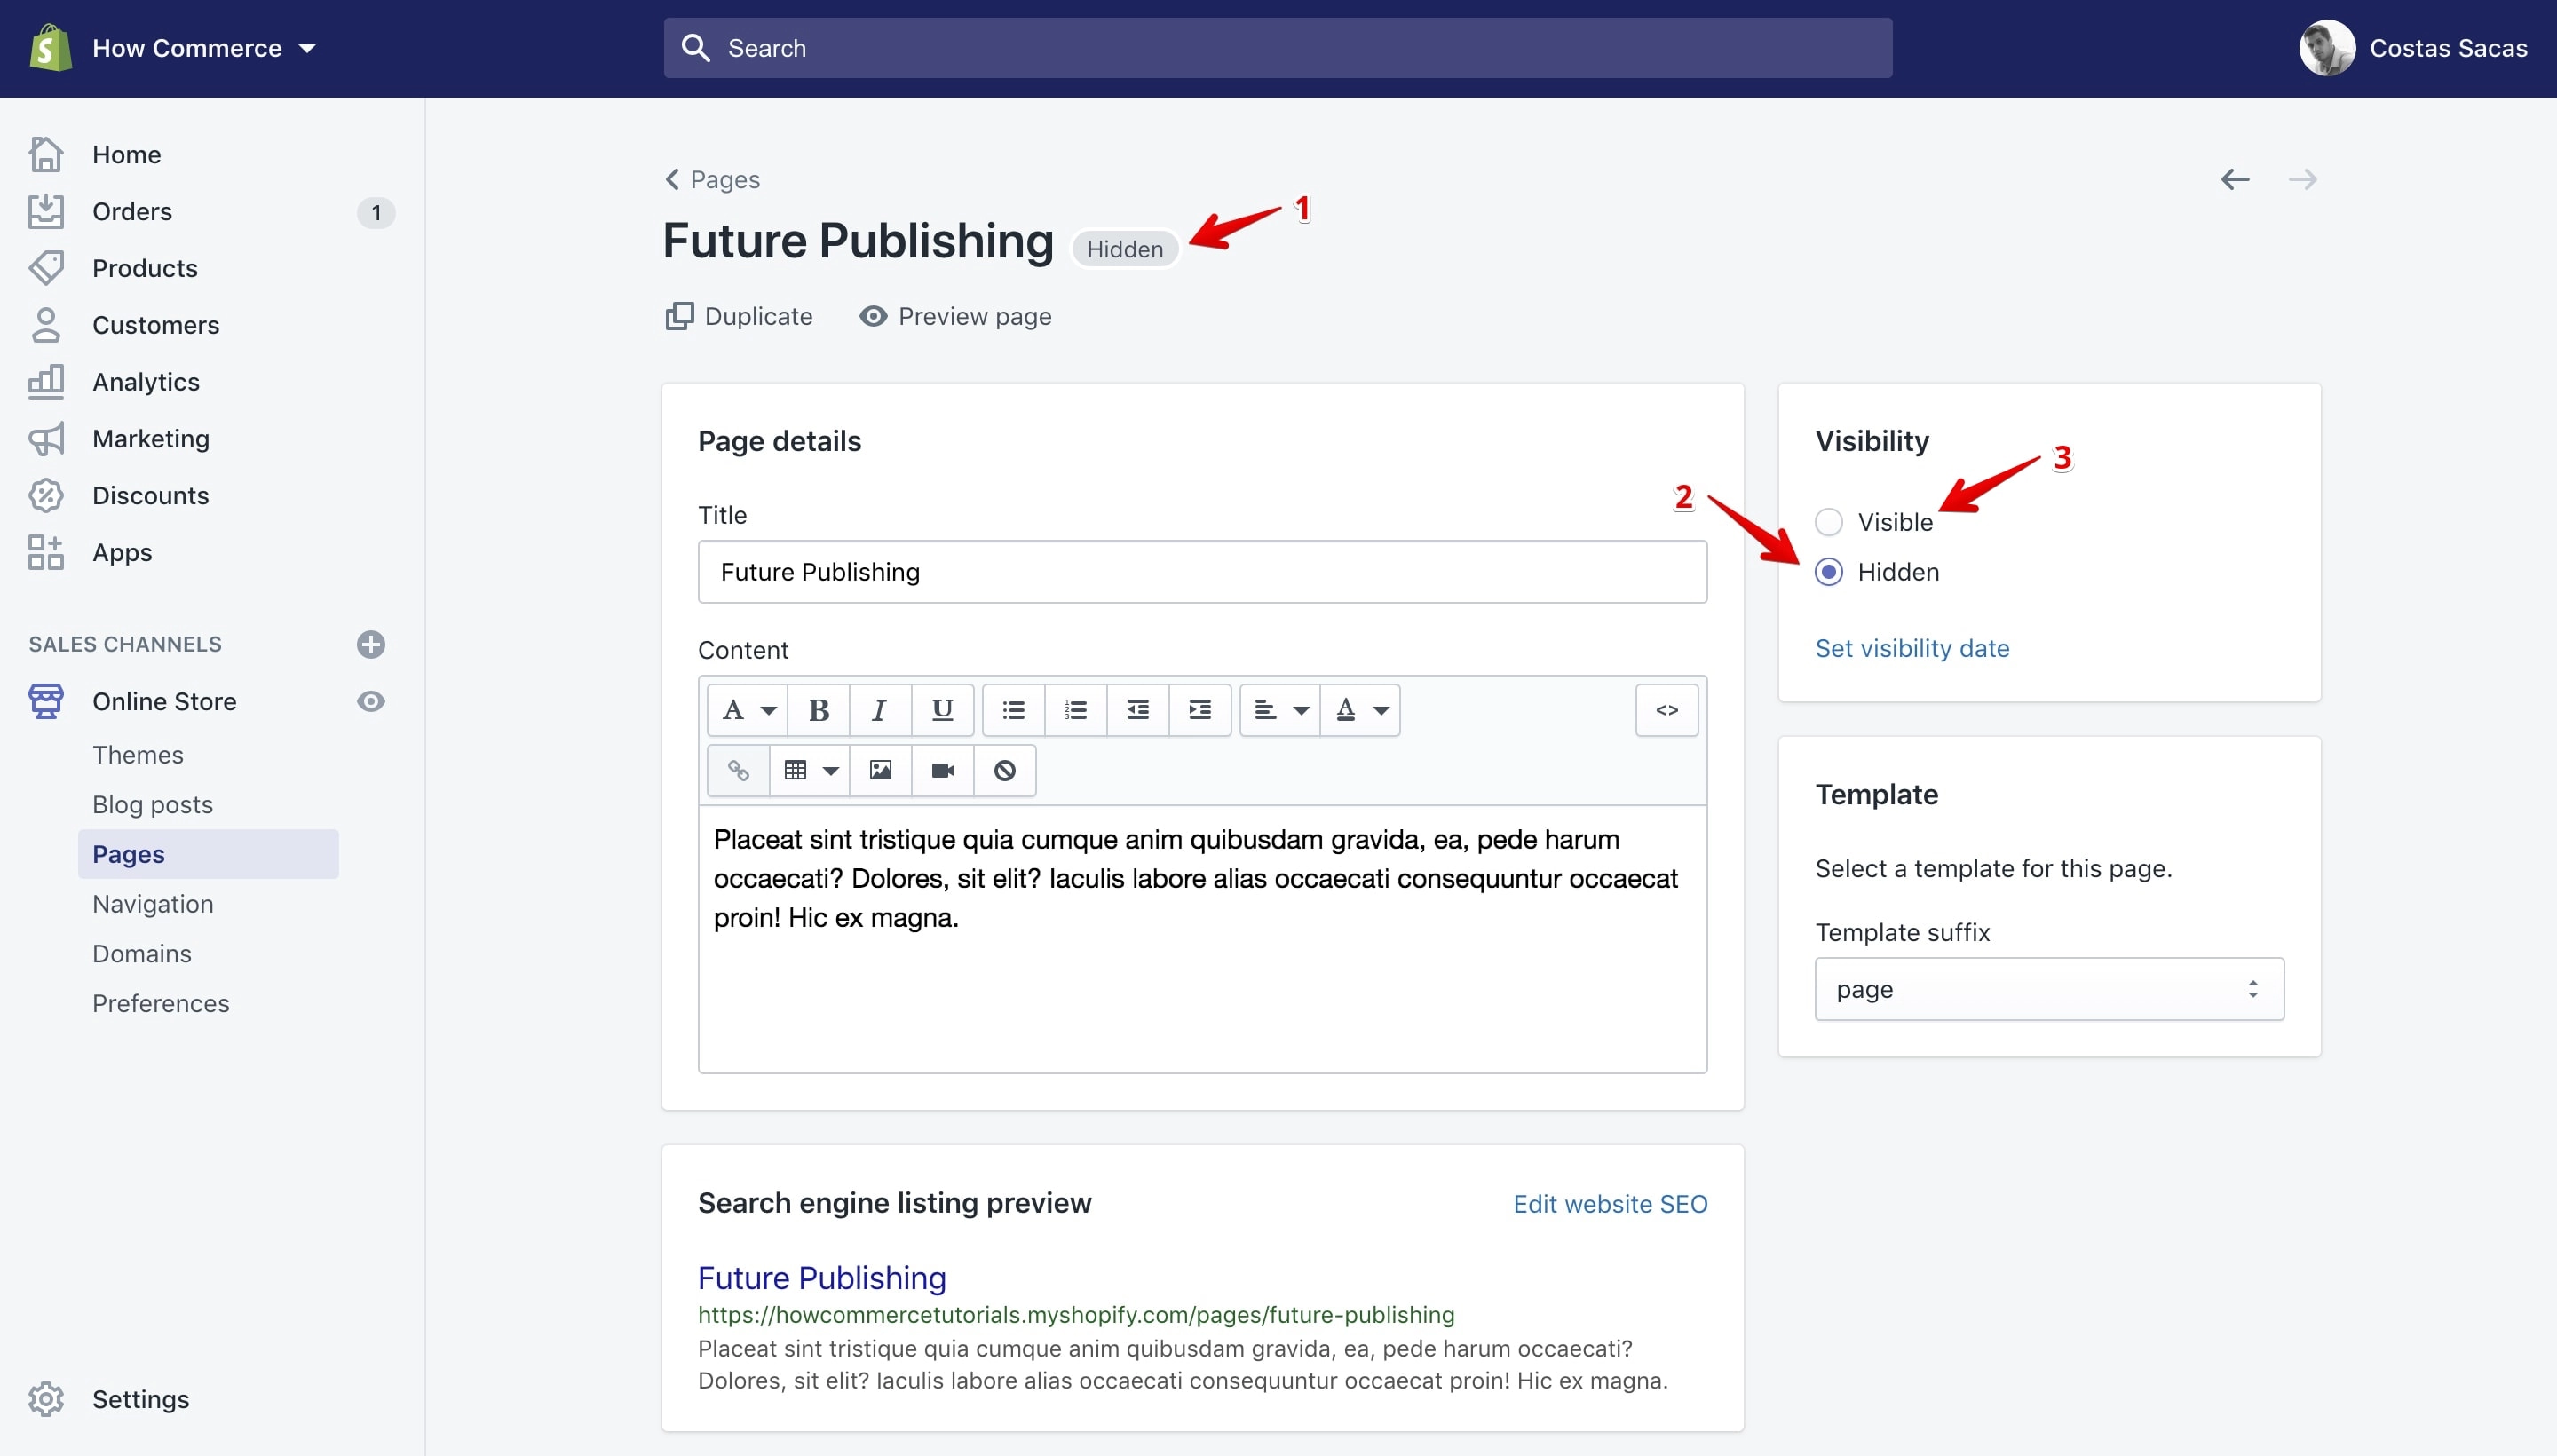Open Domains under Online Store
2557x1456 pixels.
142,953
